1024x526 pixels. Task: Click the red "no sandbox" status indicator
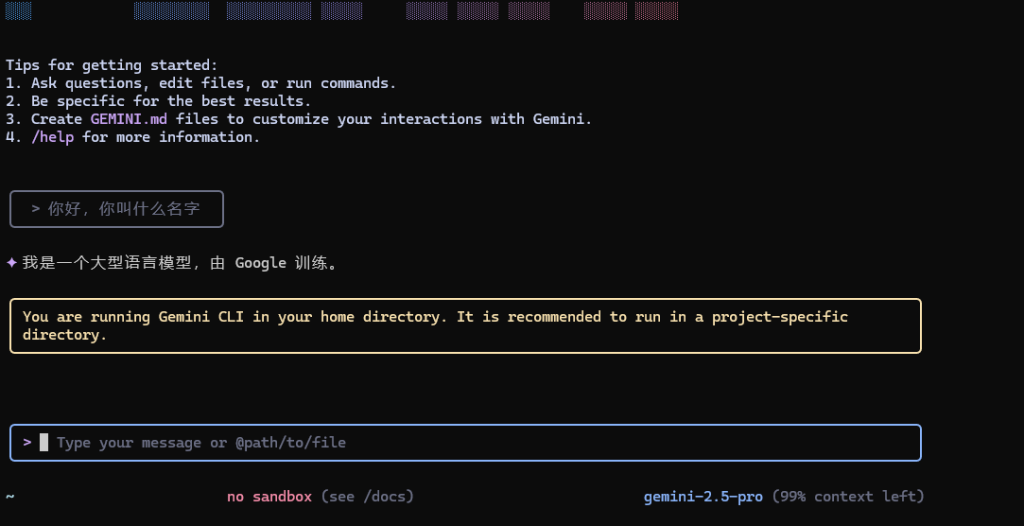click(x=269, y=497)
